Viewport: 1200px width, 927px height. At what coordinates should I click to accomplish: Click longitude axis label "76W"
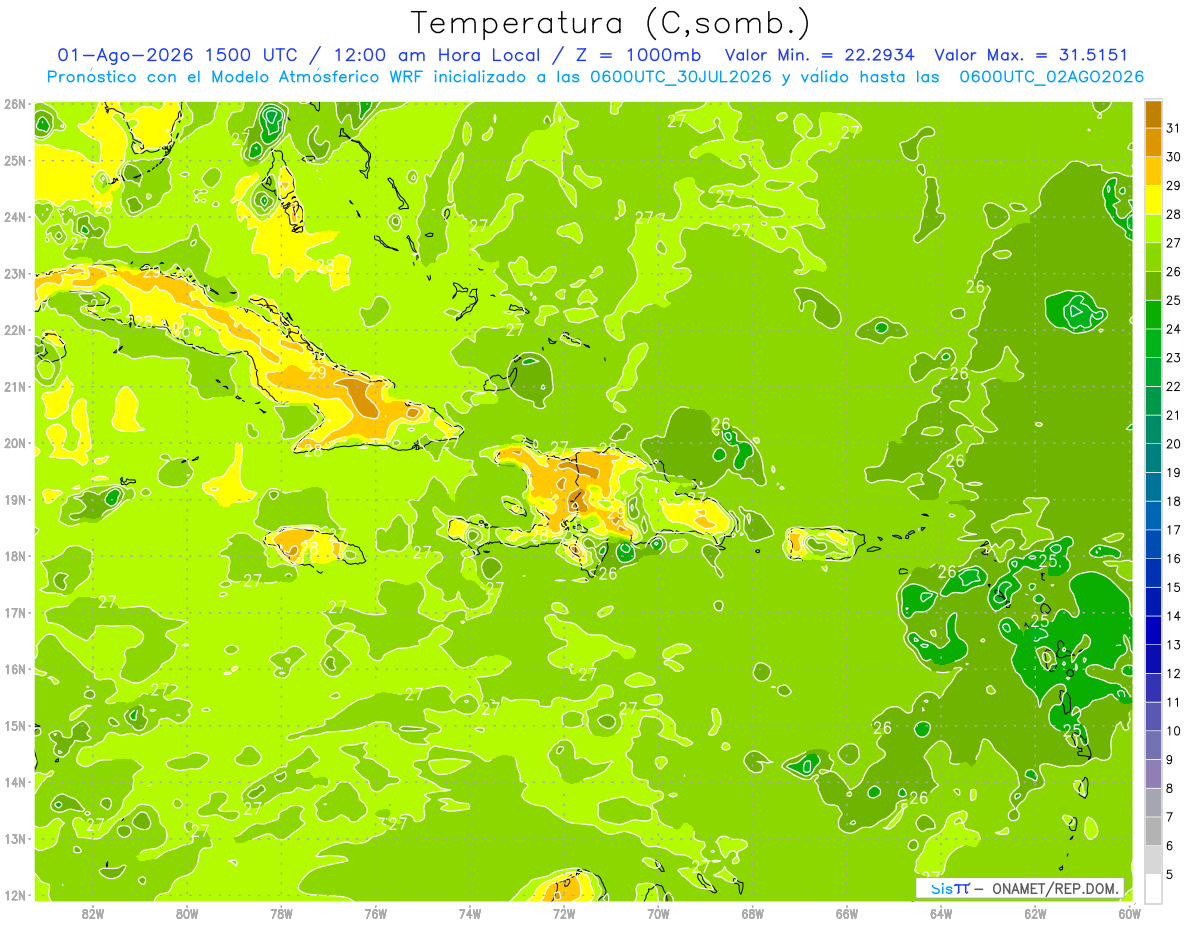point(376,914)
